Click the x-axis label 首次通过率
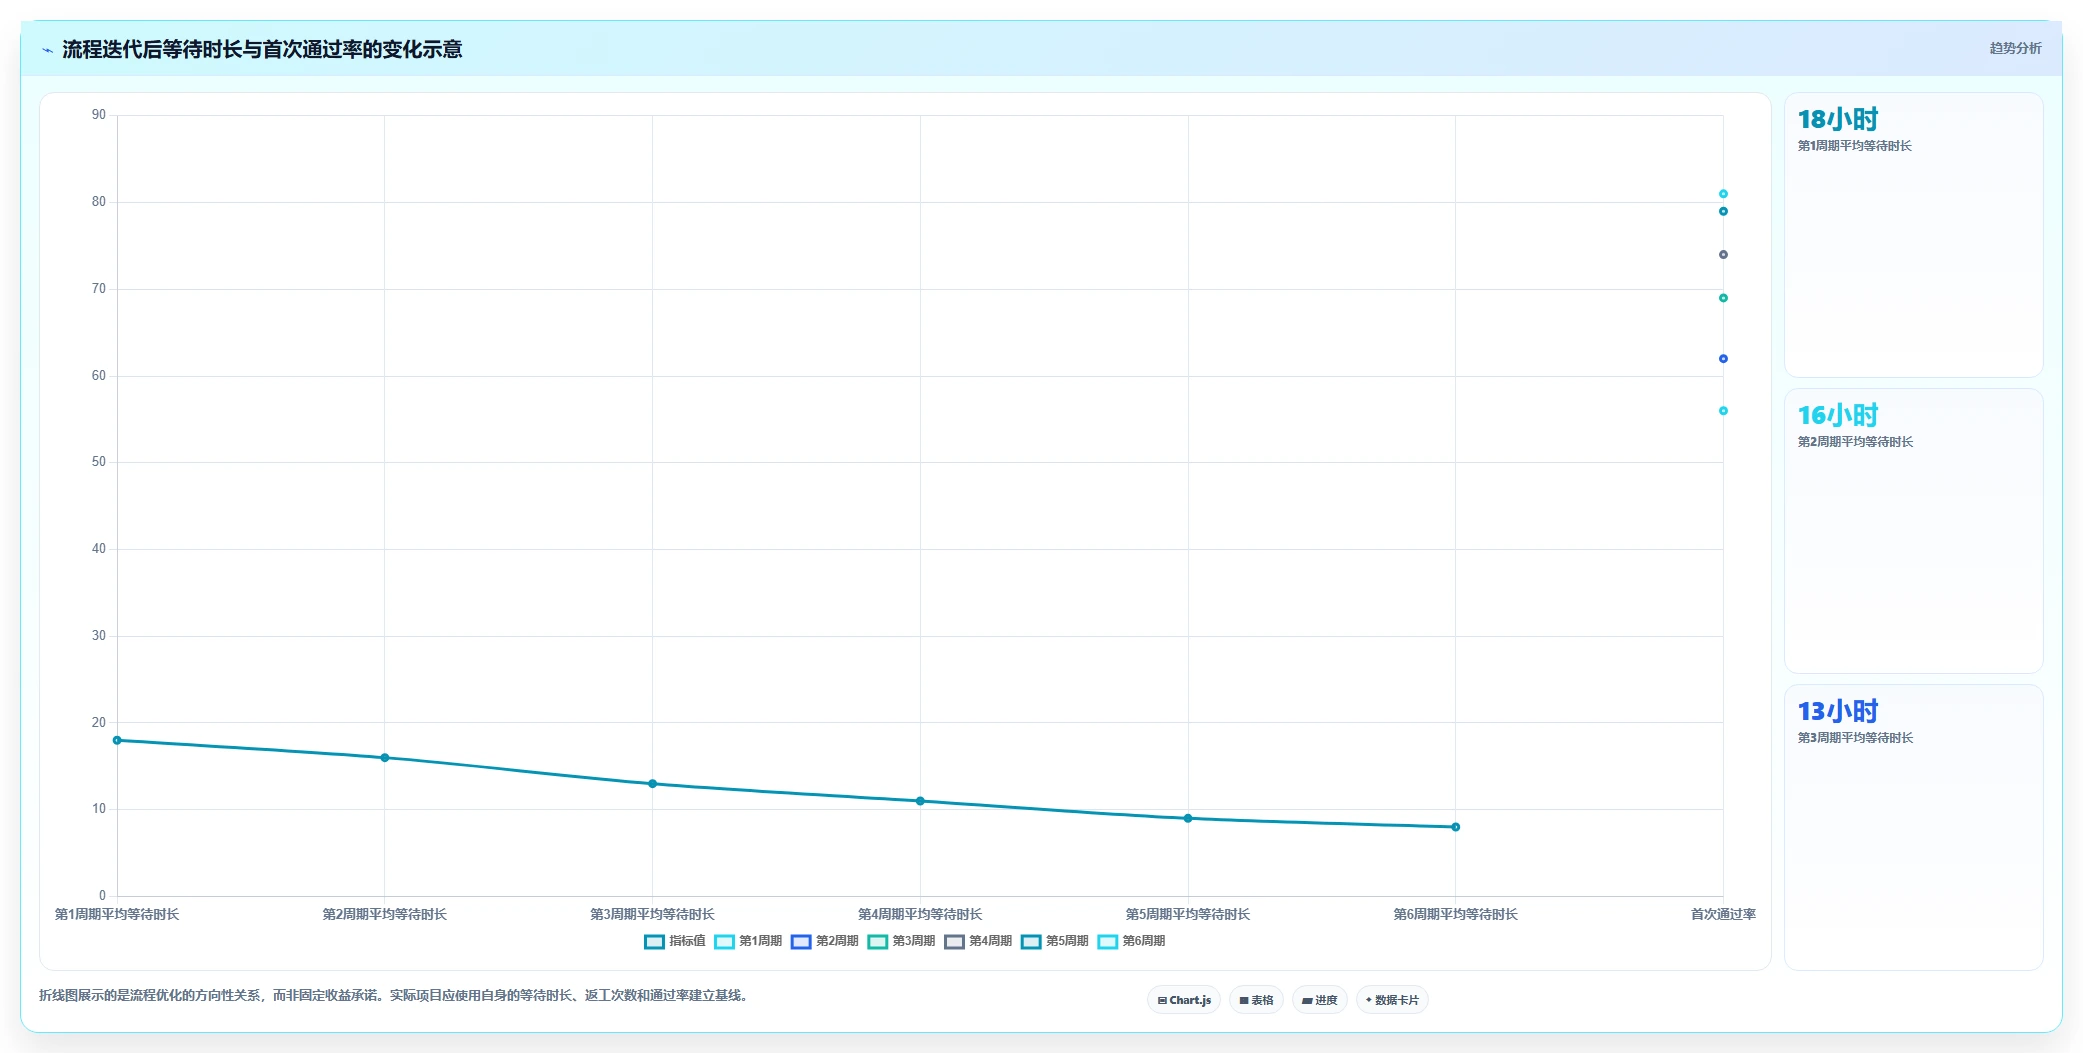2083x1053 pixels. (1723, 914)
